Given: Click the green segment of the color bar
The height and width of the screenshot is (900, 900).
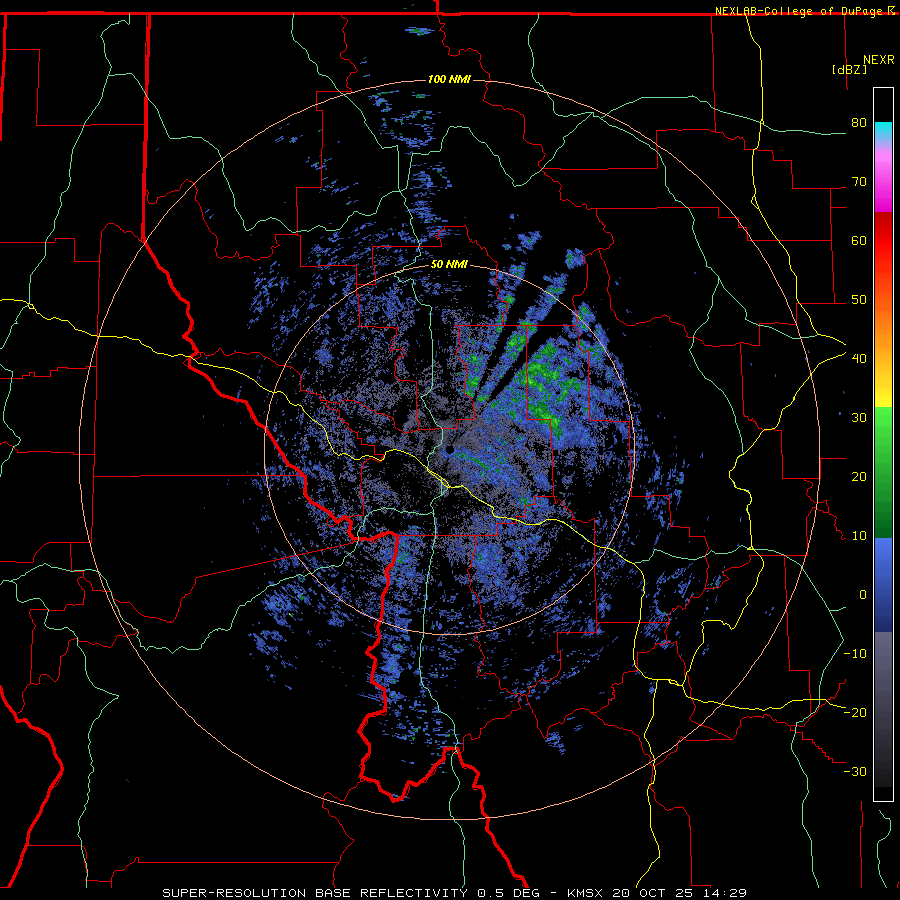Looking at the screenshot, I should point(883,472).
